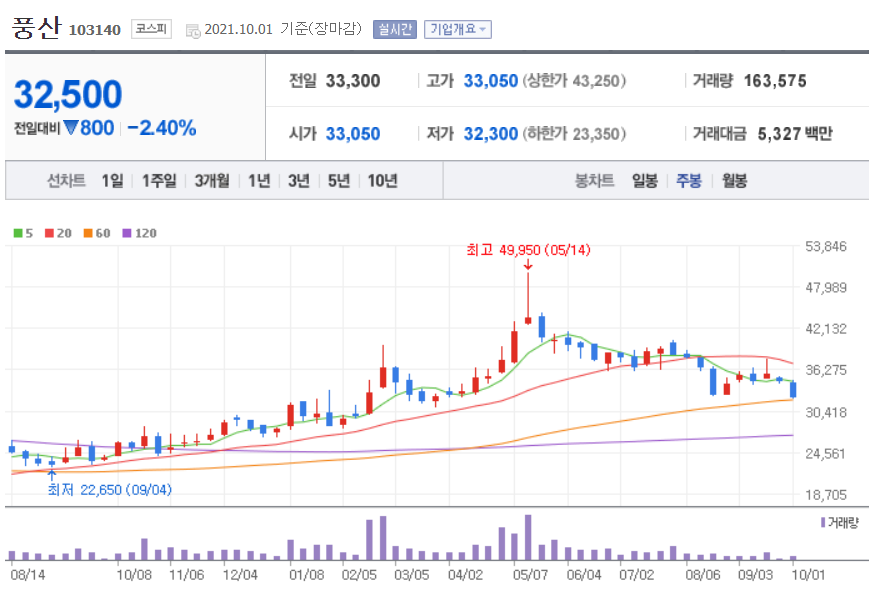Image resolution: width=869 pixels, height=596 pixels.
Task: Click the 실시간 real-time button
Action: tap(395, 29)
